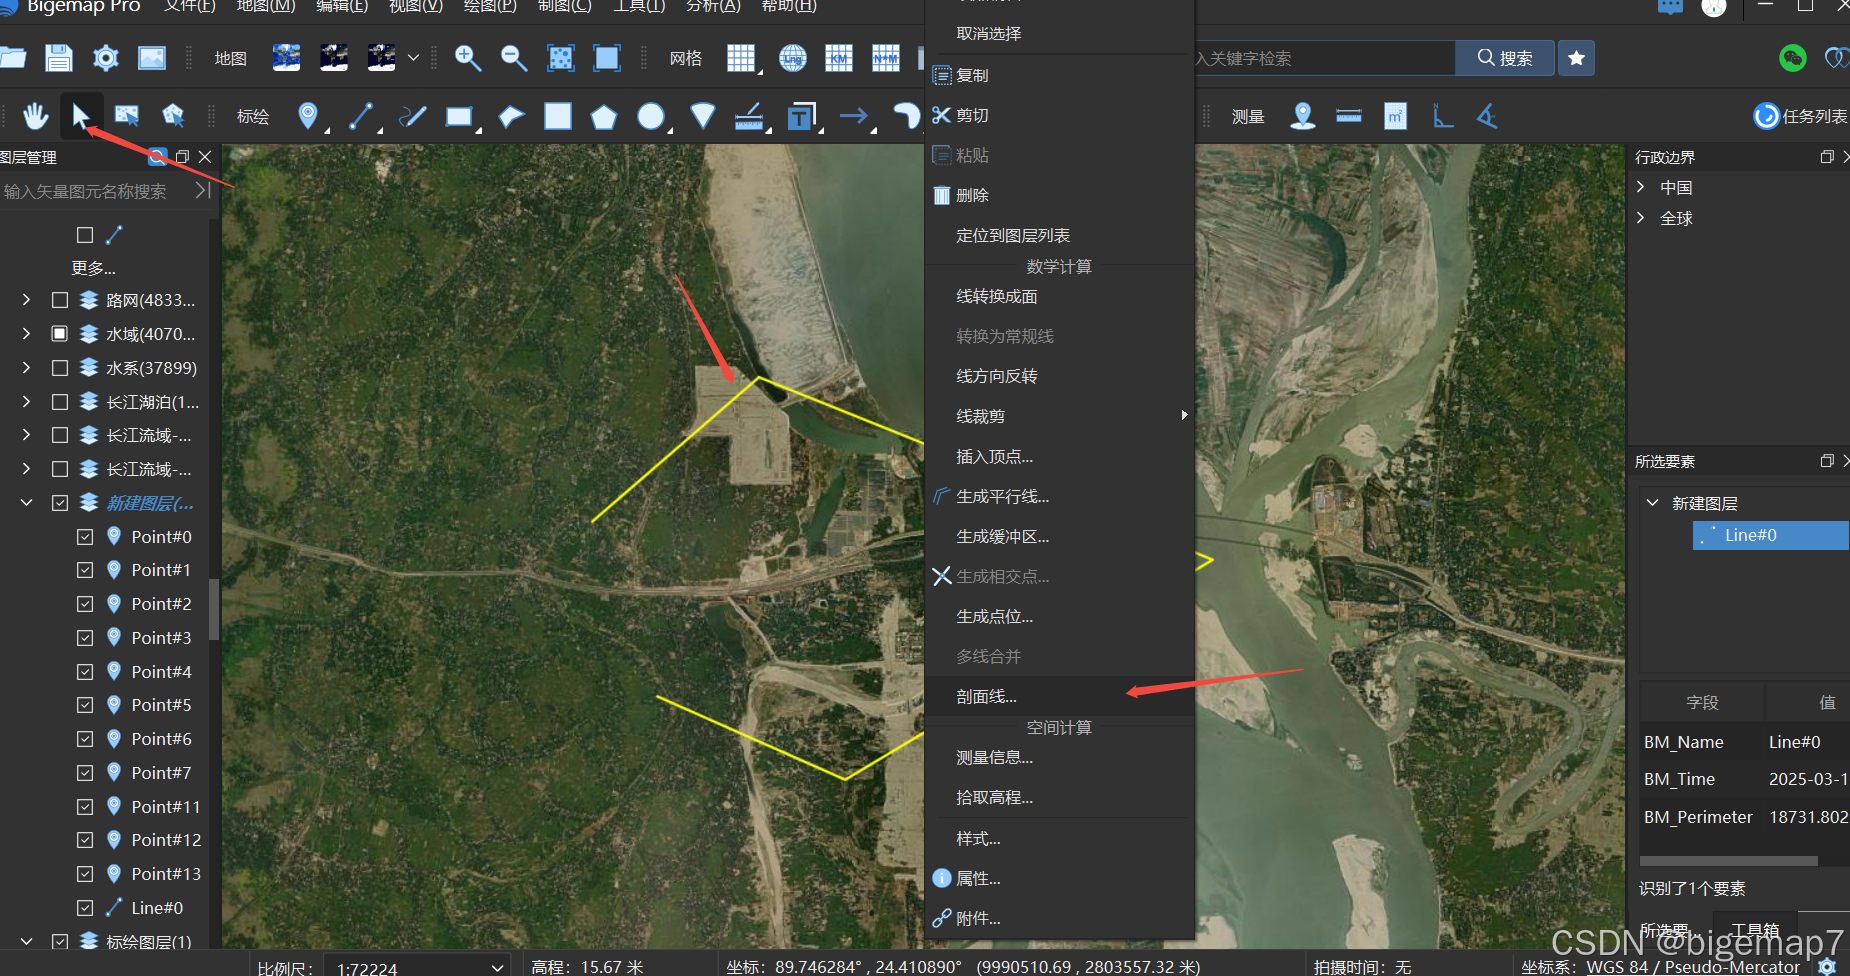Open the scale 1:72224 dropdown
Screen dimensions: 1850x976
point(497,967)
